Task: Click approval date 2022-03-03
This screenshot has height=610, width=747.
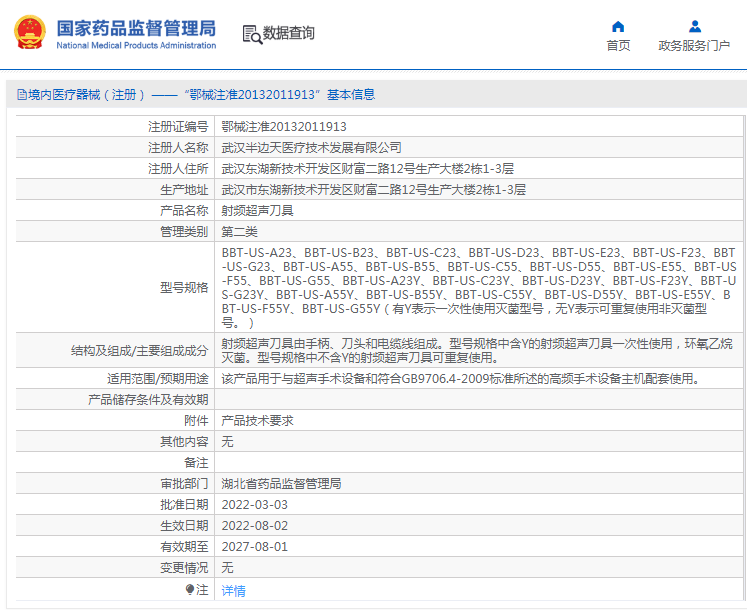Action: coord(255,504)
